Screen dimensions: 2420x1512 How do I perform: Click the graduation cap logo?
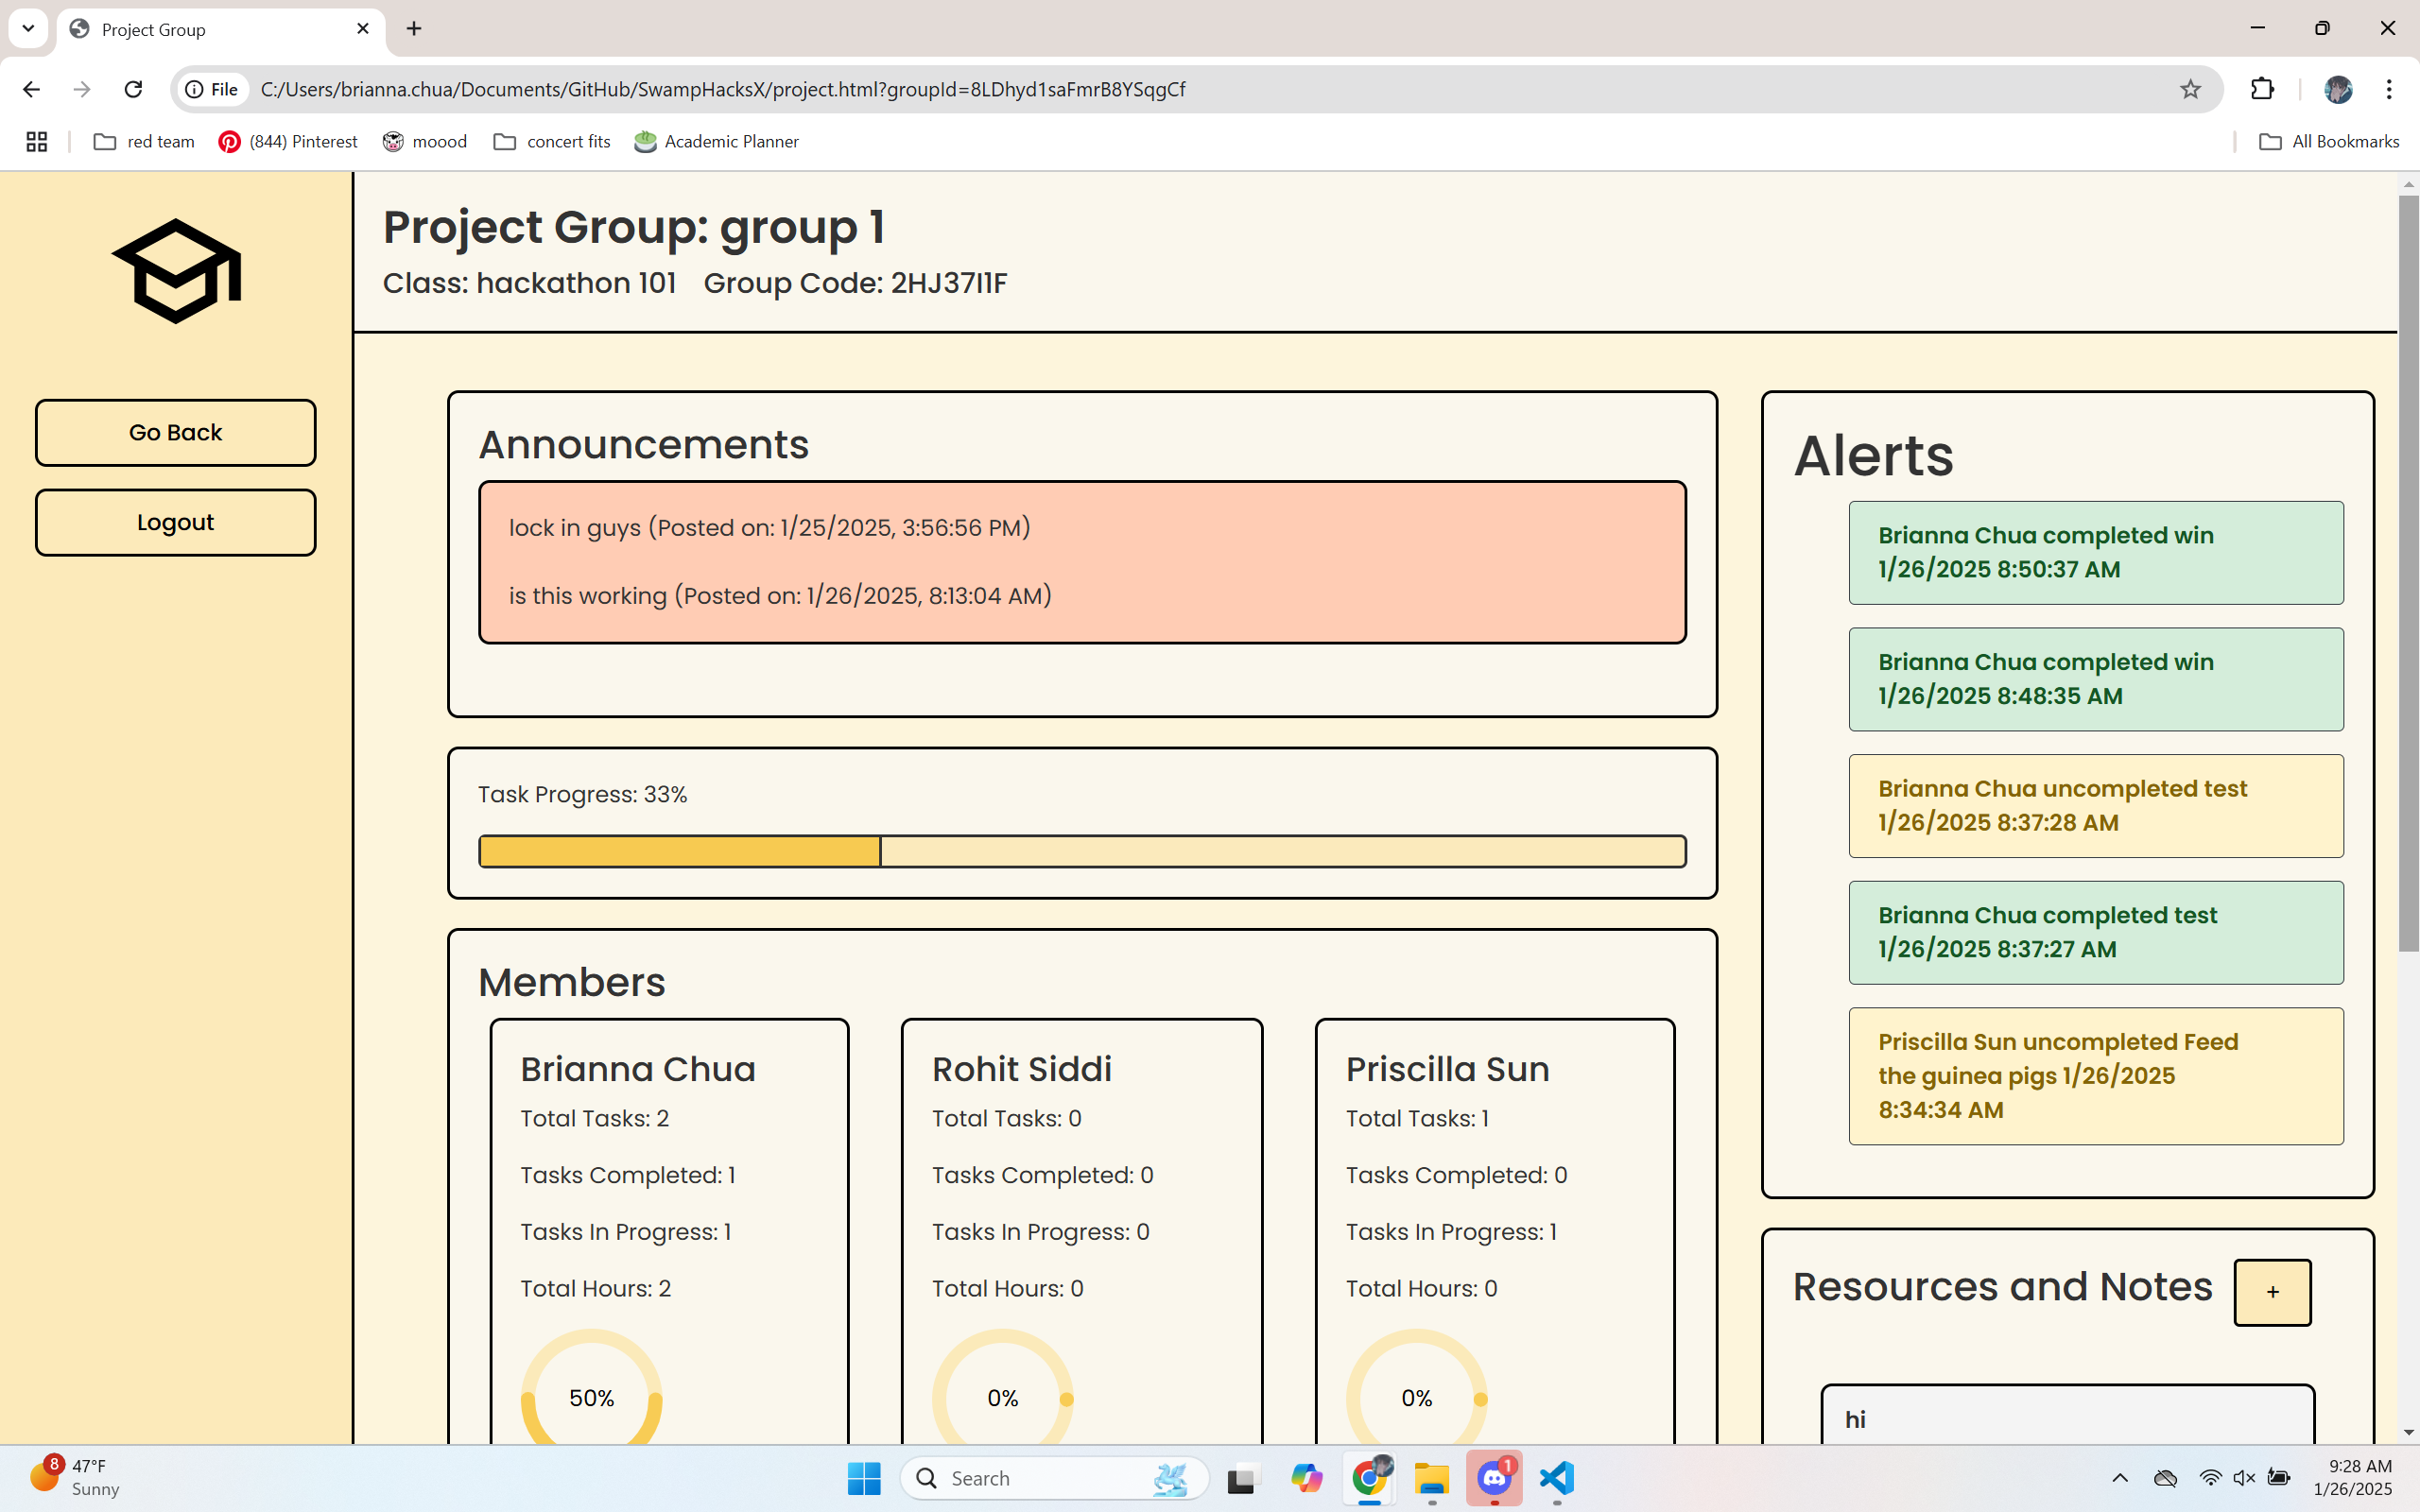click(x=176, y=270)
